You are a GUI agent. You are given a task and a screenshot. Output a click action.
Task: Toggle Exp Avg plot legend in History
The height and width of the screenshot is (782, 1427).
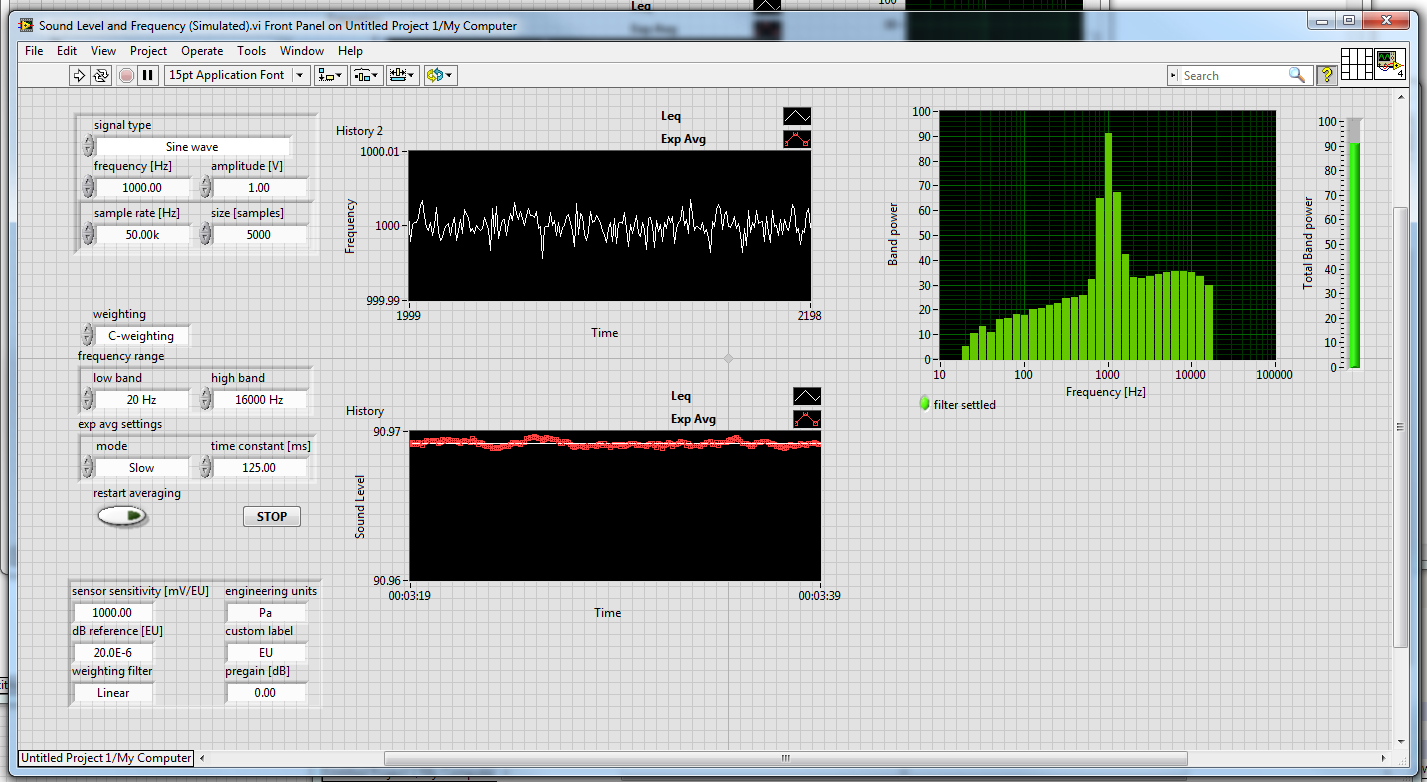click(x=806, y=419)
